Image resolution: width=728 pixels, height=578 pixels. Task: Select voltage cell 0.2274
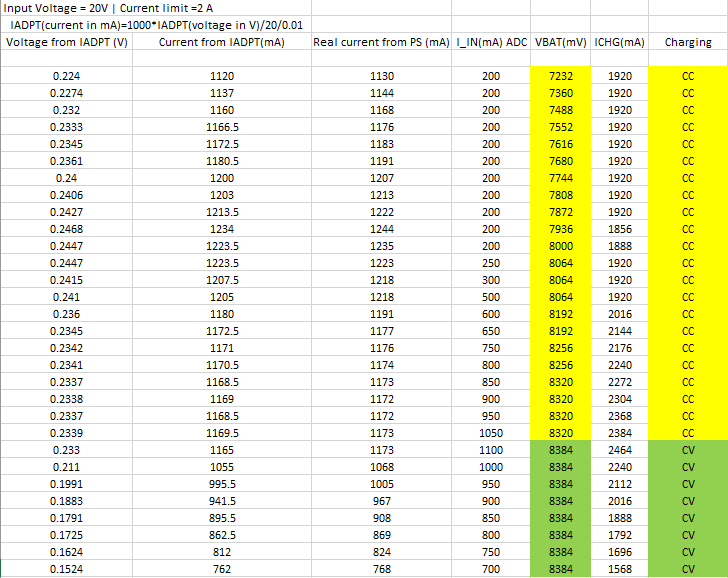(x=66, y=93)
